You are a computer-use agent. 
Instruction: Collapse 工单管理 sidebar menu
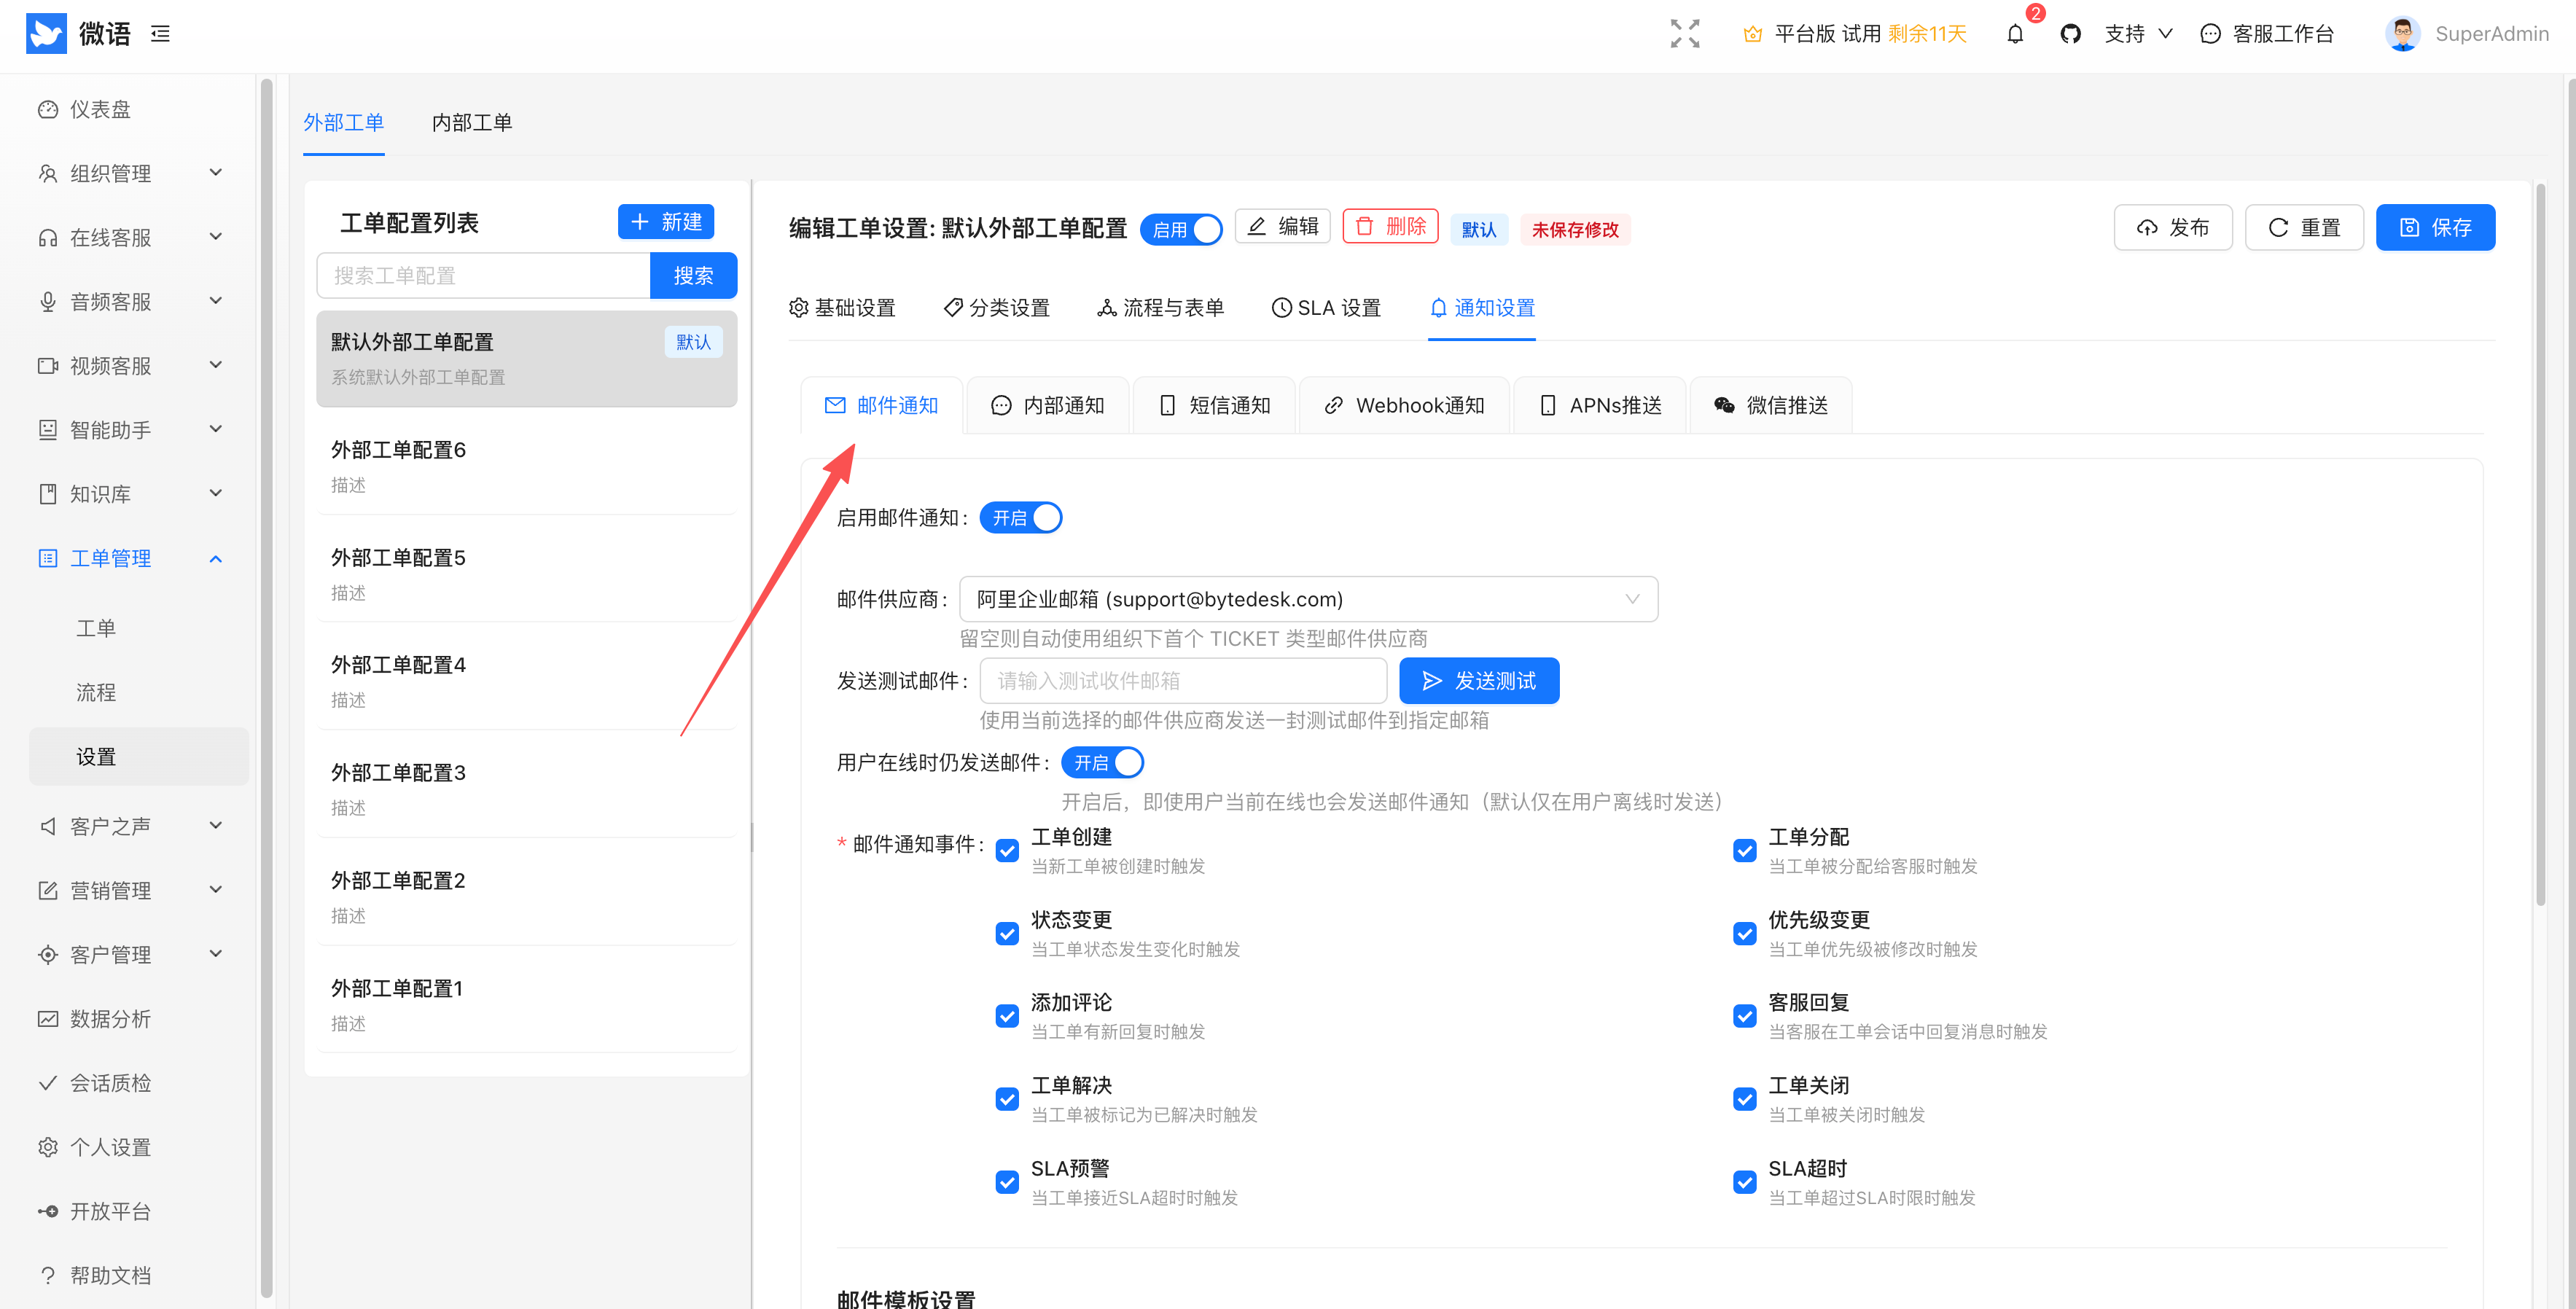pos(130,558)
